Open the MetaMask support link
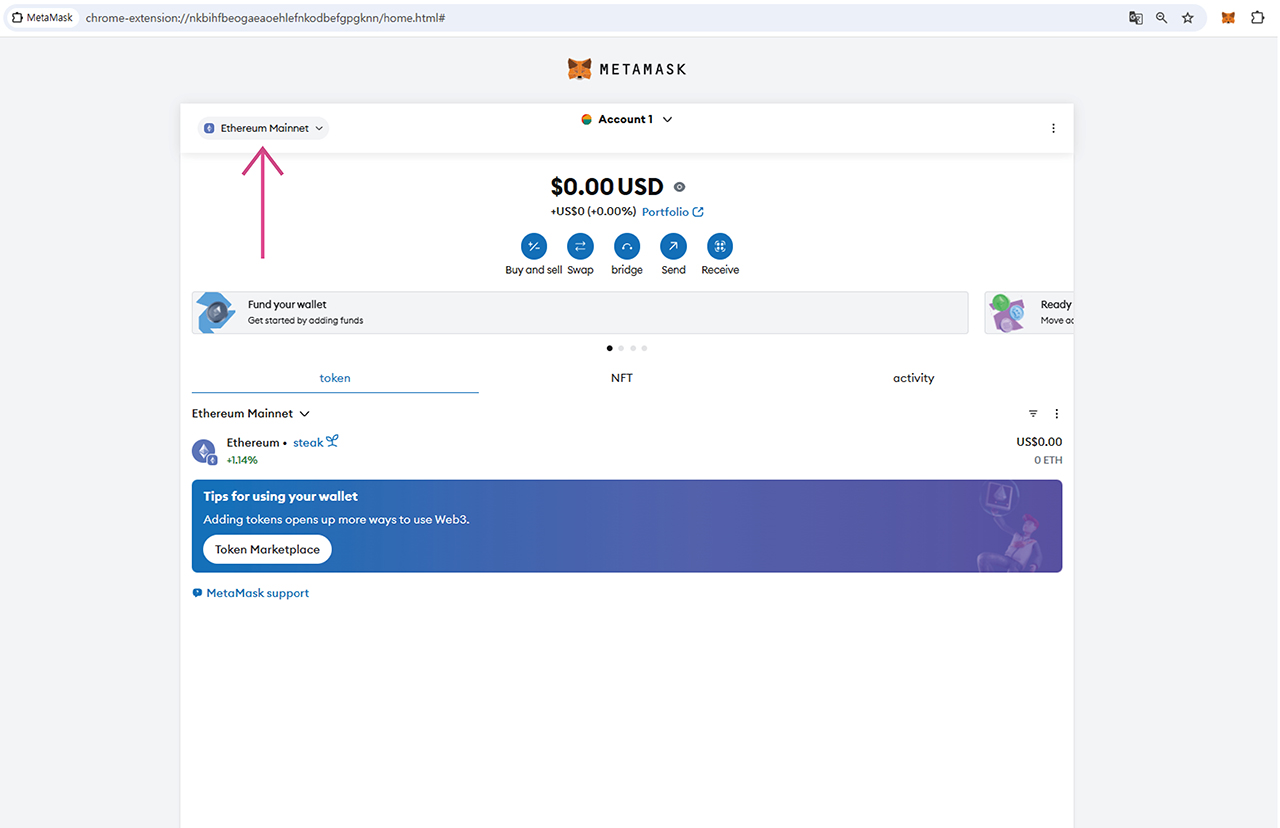Image resolution: width=1280 pixels, height=828 pixels. coord(251,593)
